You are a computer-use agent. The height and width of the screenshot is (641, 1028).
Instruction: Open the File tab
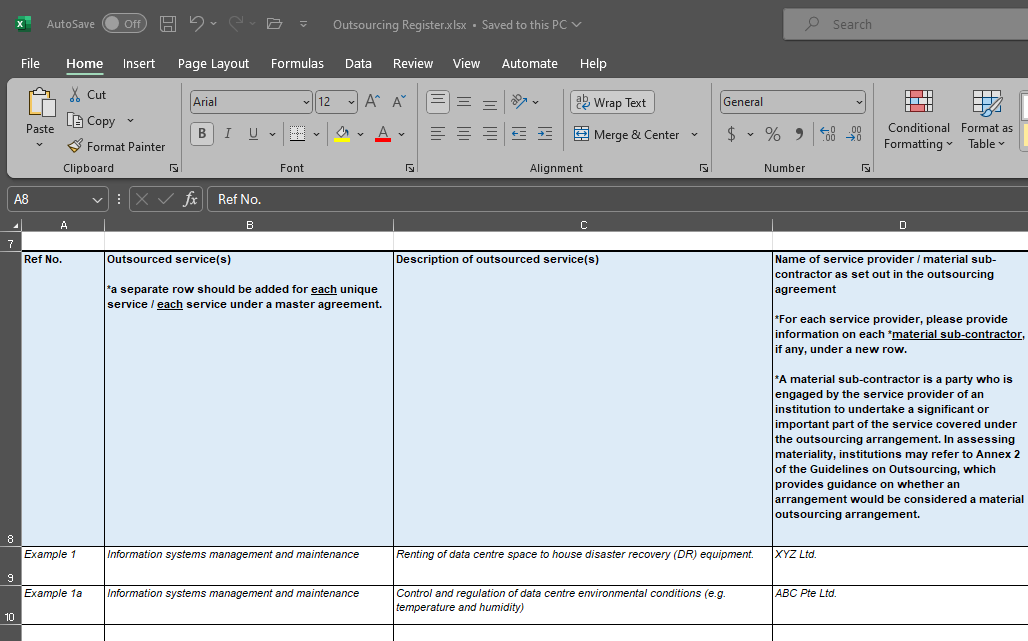tap(30, 64)
